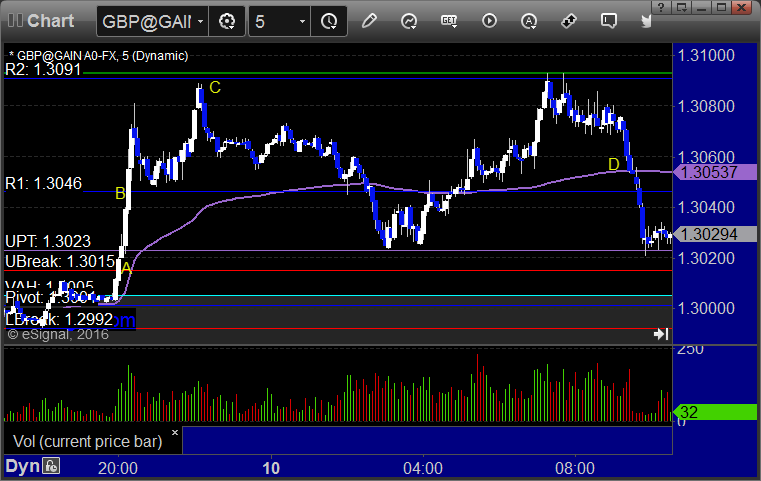Click the Vol (current price bar) label

point(87,441)
